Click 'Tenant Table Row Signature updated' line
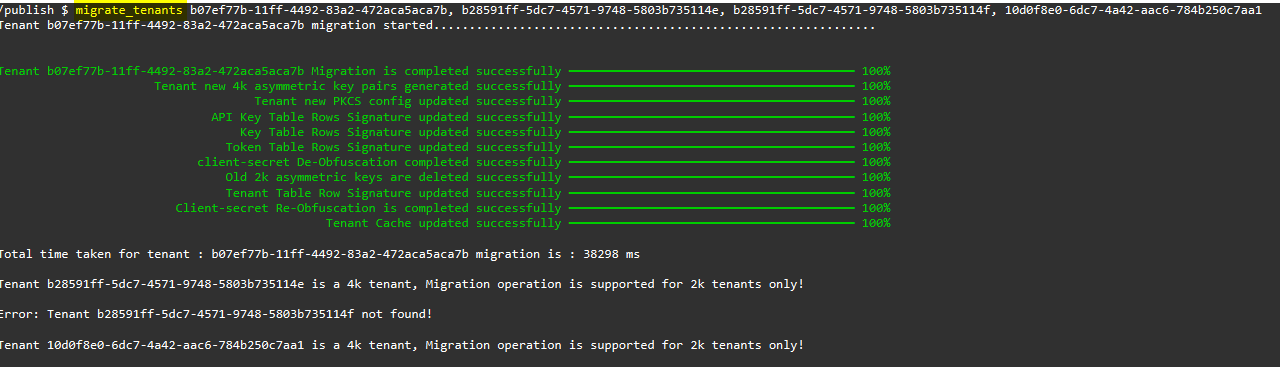 coord(393,193)
